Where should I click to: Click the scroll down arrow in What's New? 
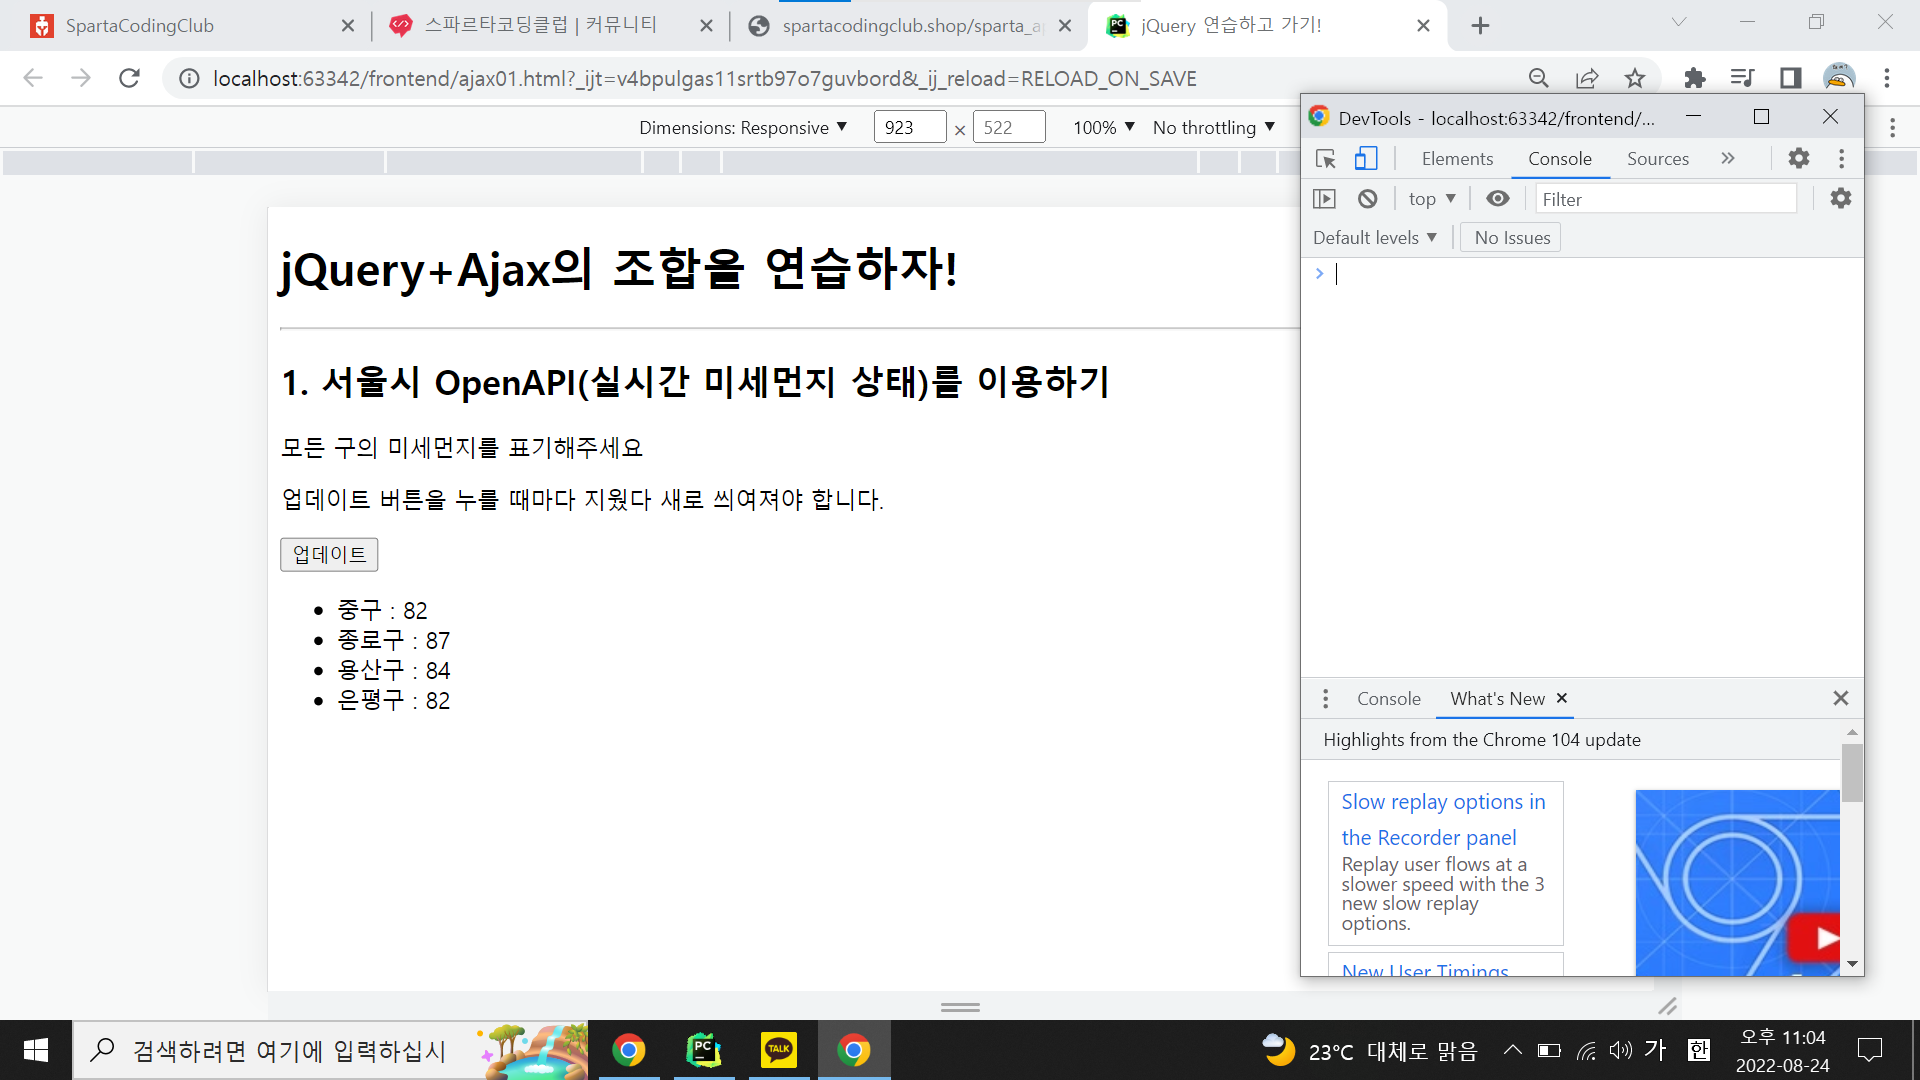[x=1852, y=965]
